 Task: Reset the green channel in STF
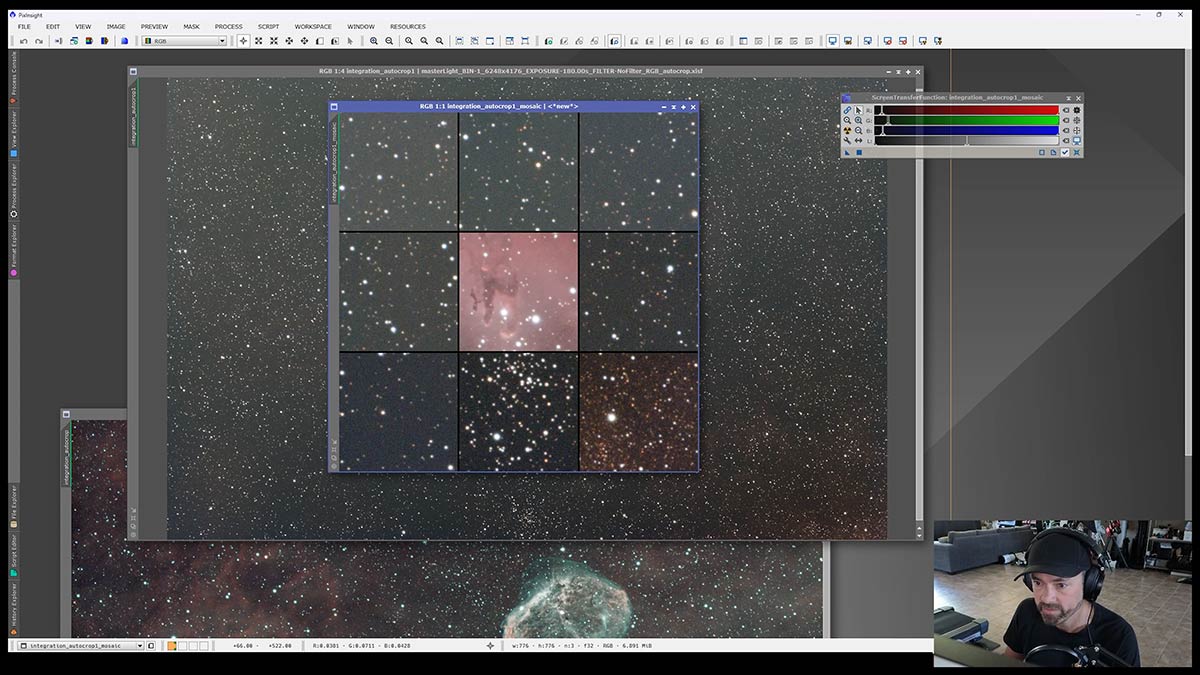coord(1066,120)
